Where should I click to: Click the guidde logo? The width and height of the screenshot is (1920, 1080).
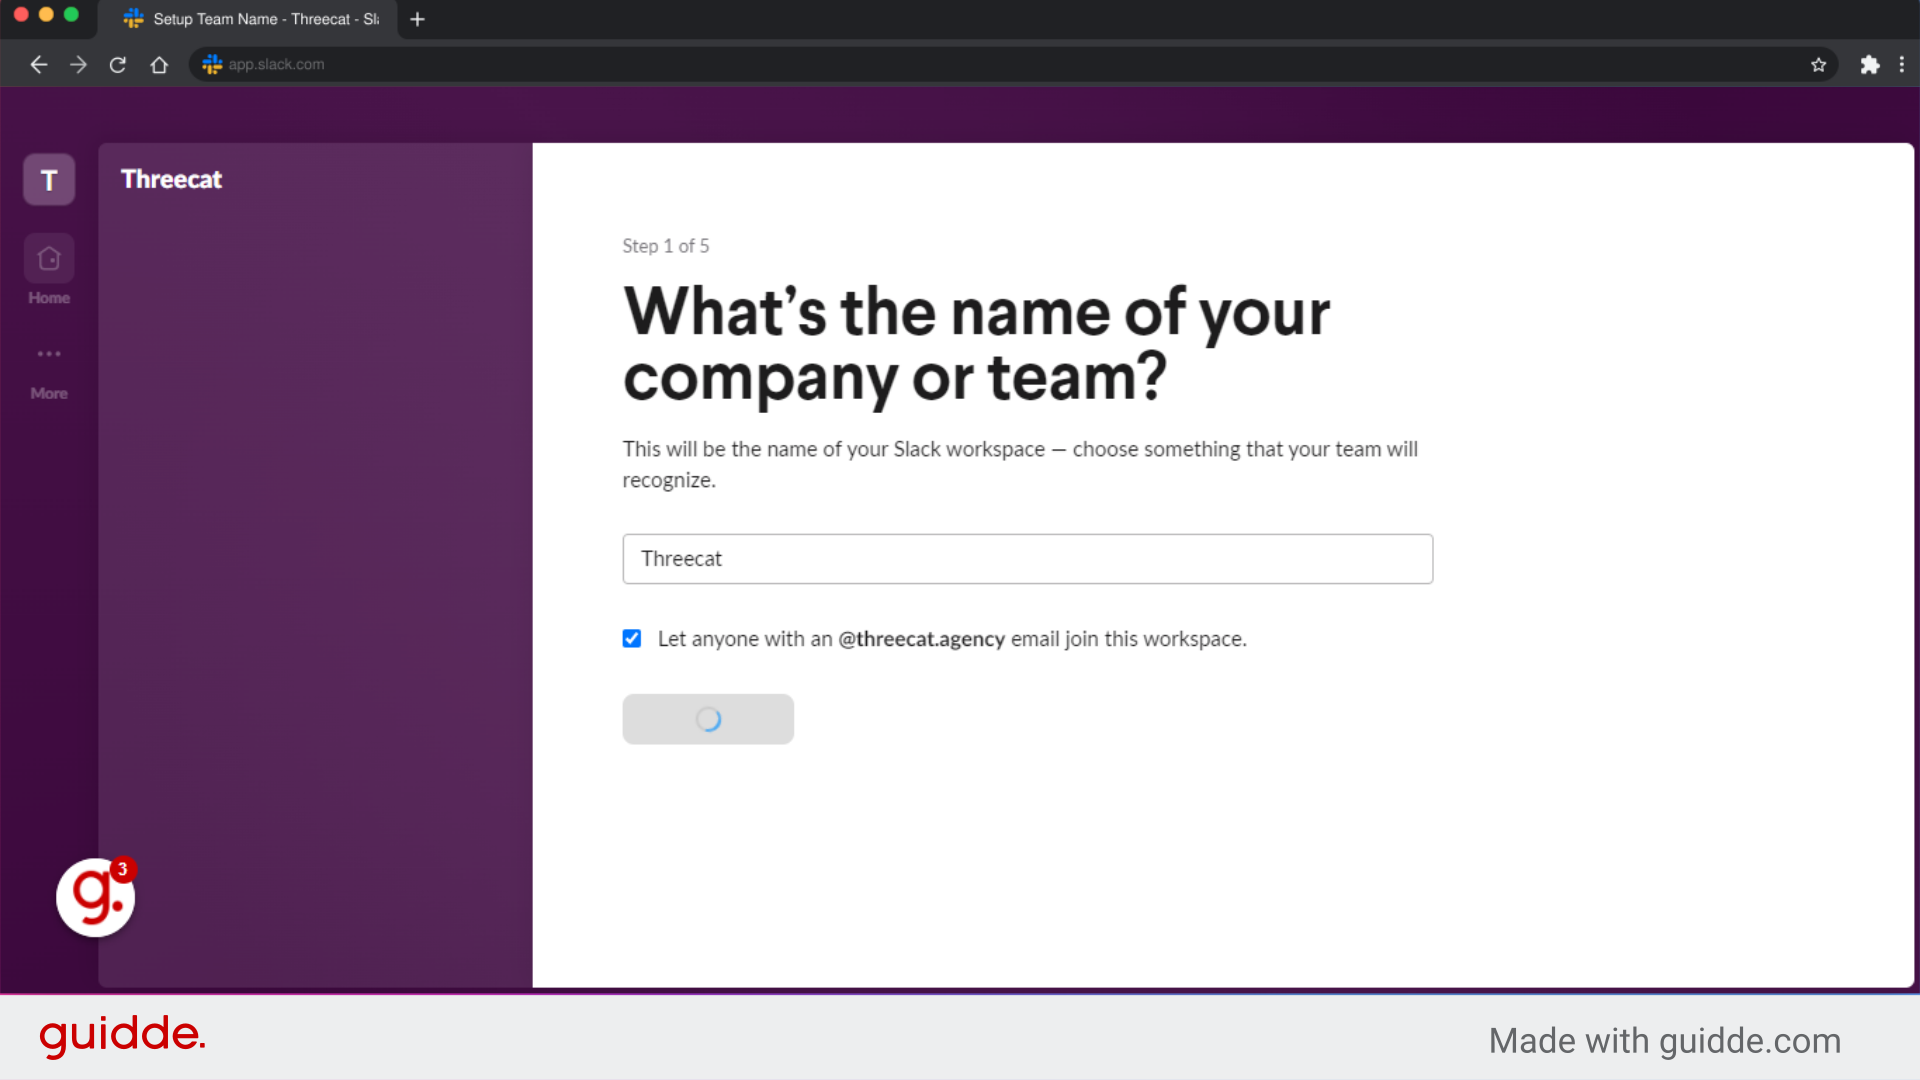pyautogui.click(x=122, y=1037)
